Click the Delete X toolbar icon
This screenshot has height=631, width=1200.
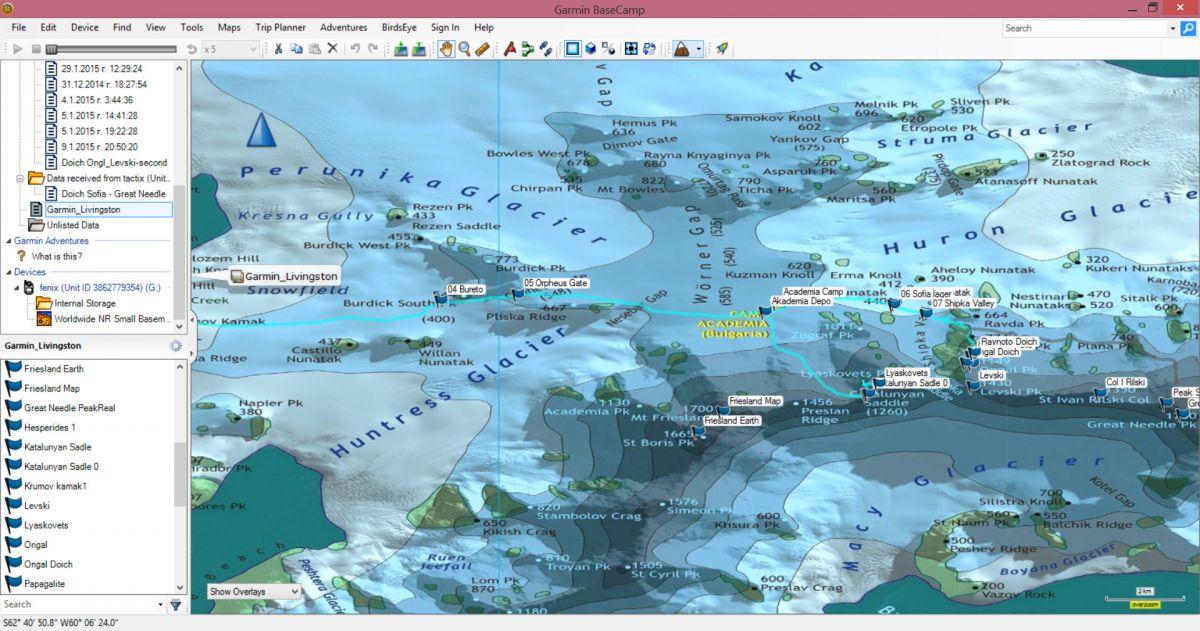[332, 48]
